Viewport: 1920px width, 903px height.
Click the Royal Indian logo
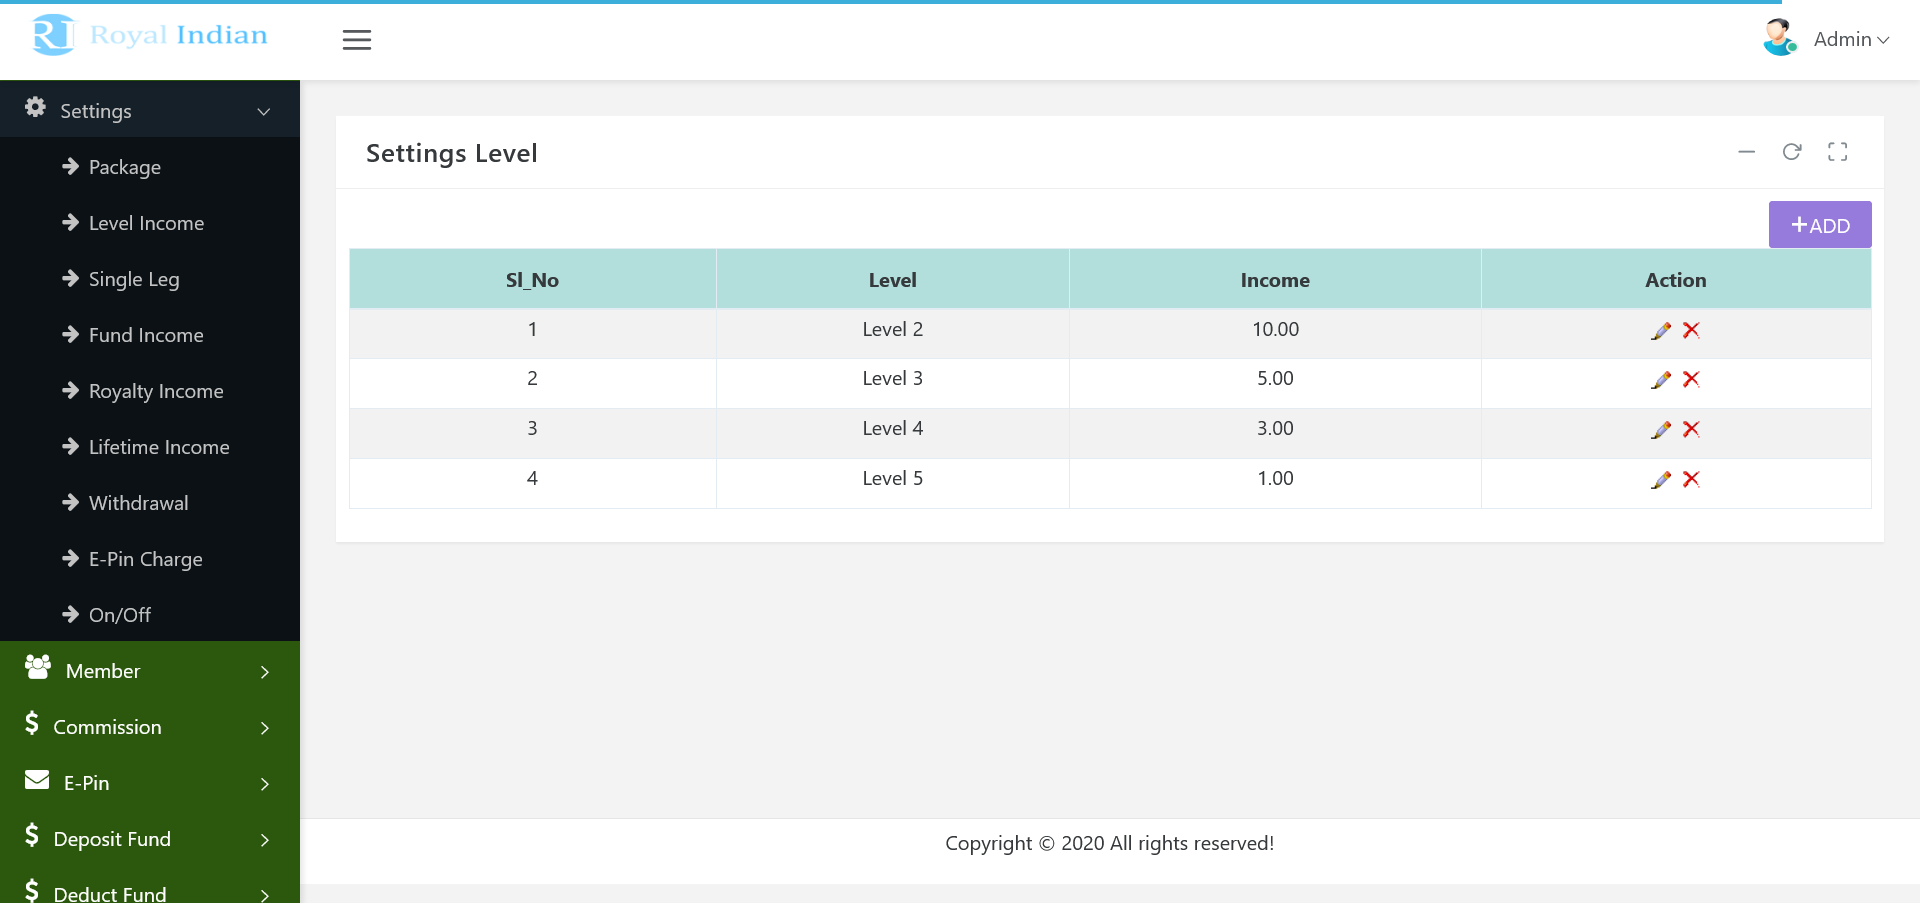[150, 35]
